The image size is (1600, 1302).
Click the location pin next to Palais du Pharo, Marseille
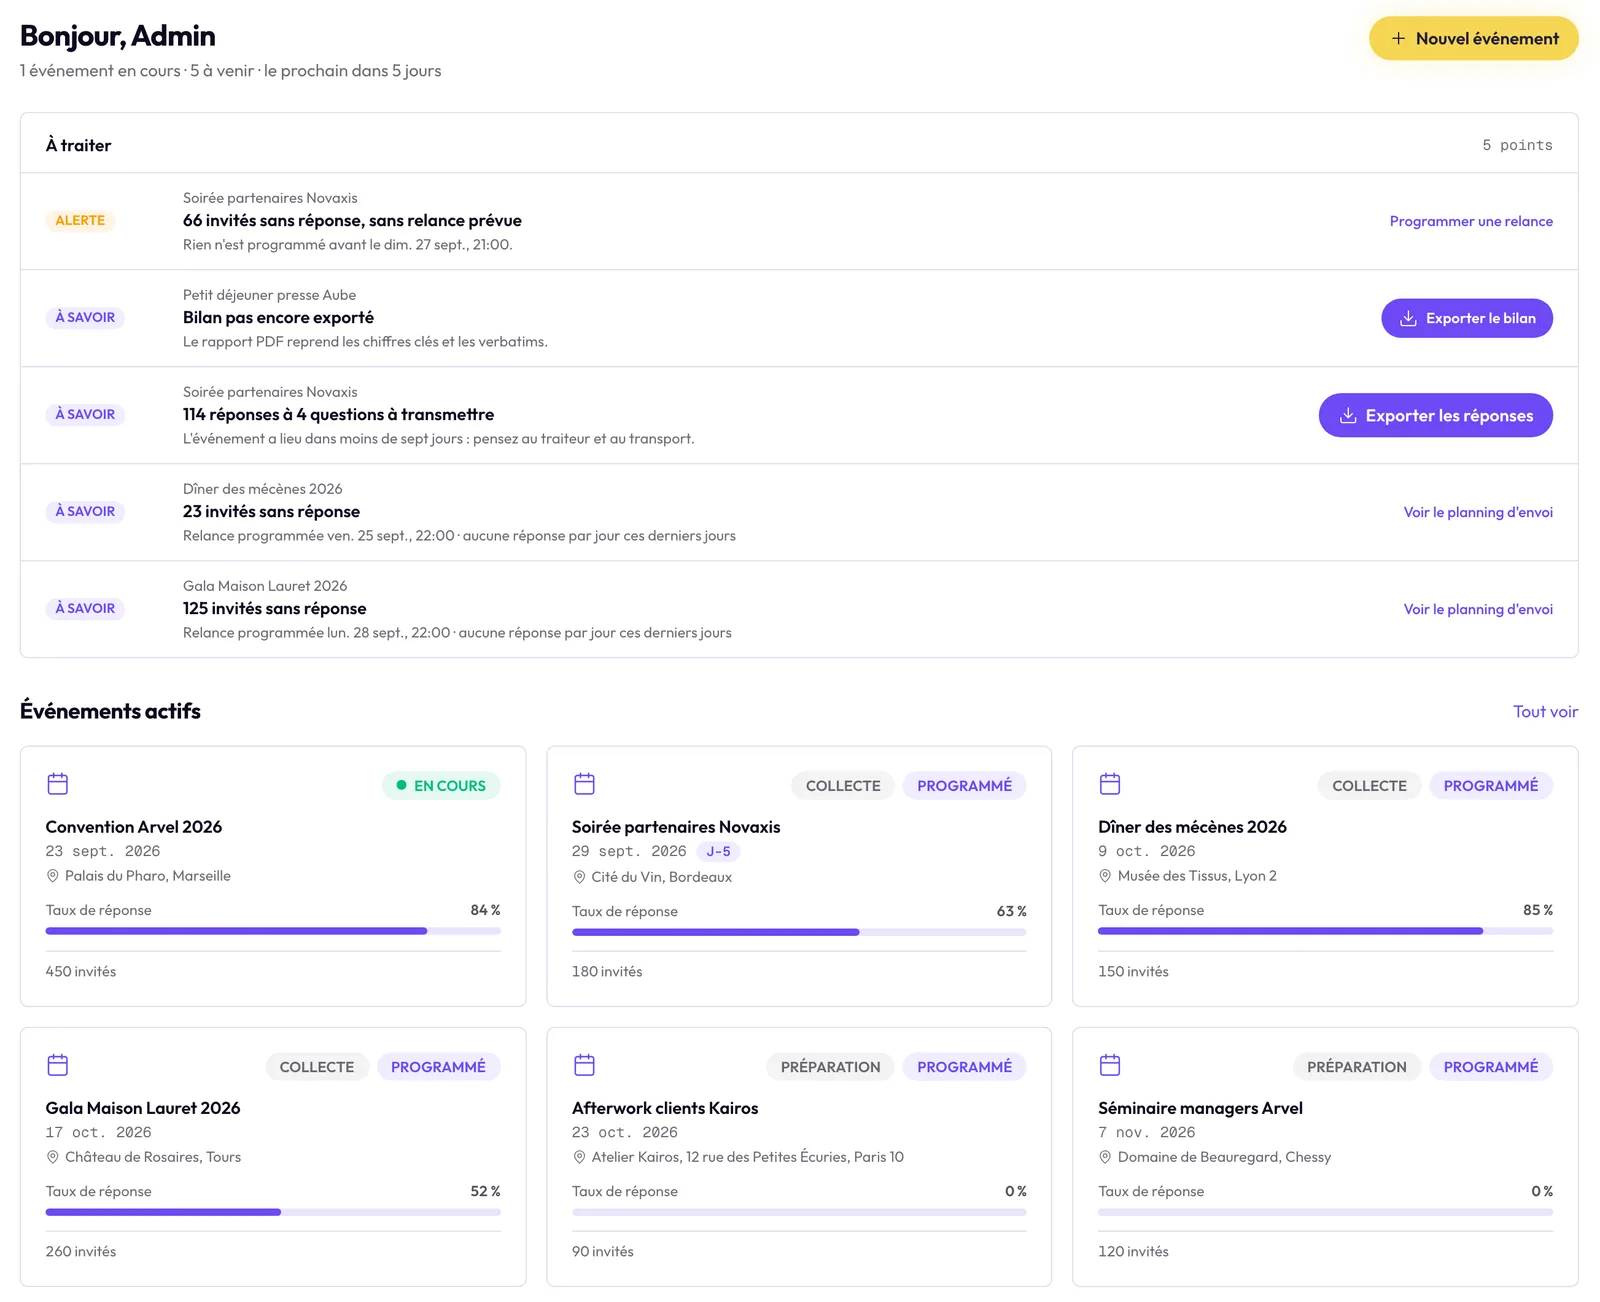tap(53, 876)
